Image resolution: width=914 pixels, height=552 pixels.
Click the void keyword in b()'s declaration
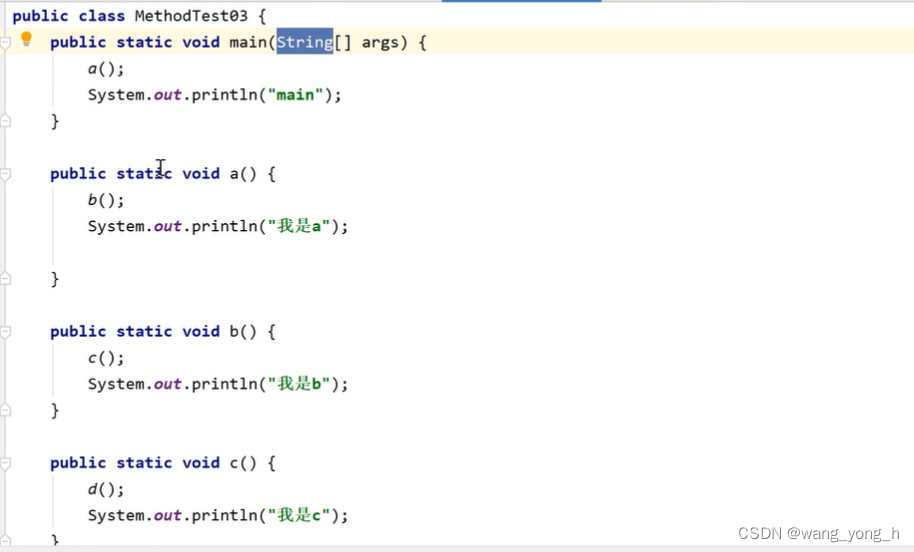tap(201, 332)
